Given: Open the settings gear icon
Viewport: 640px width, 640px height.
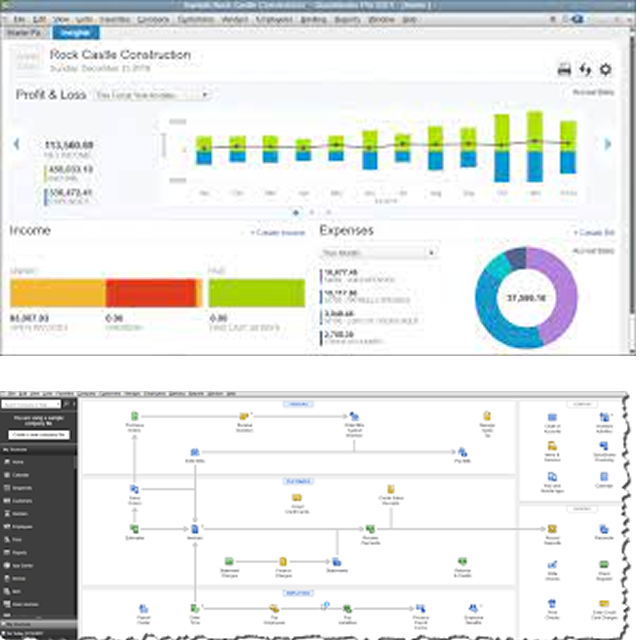Looking at the screenshot, I should pos(606,69).
